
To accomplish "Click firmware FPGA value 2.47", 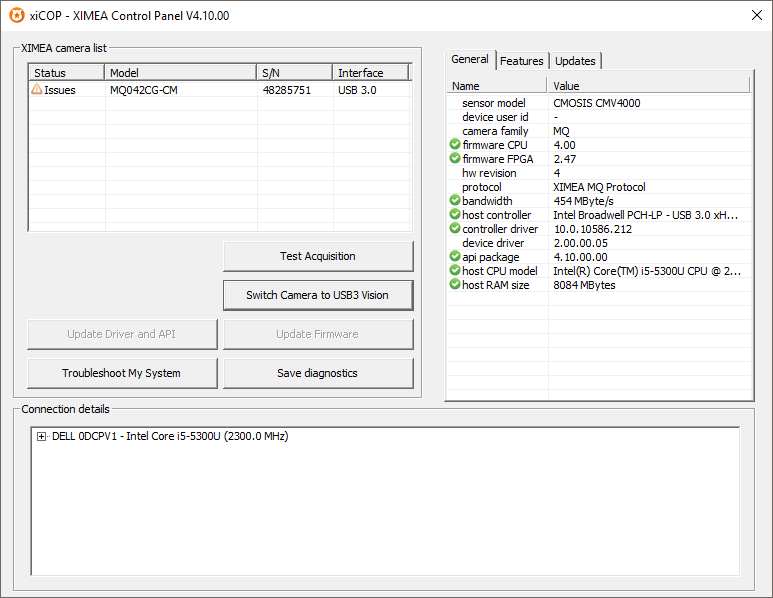I will 564,159.
